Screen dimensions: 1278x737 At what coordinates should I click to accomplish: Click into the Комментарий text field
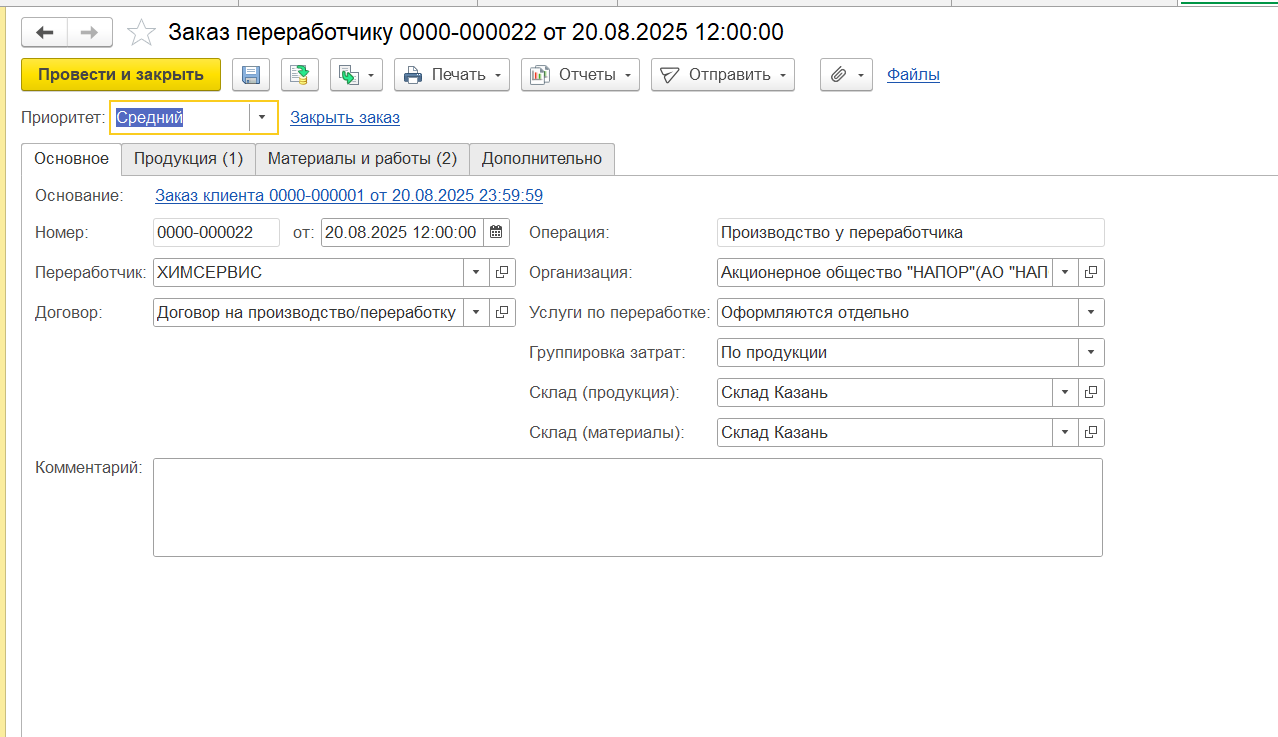coord(627,507)
